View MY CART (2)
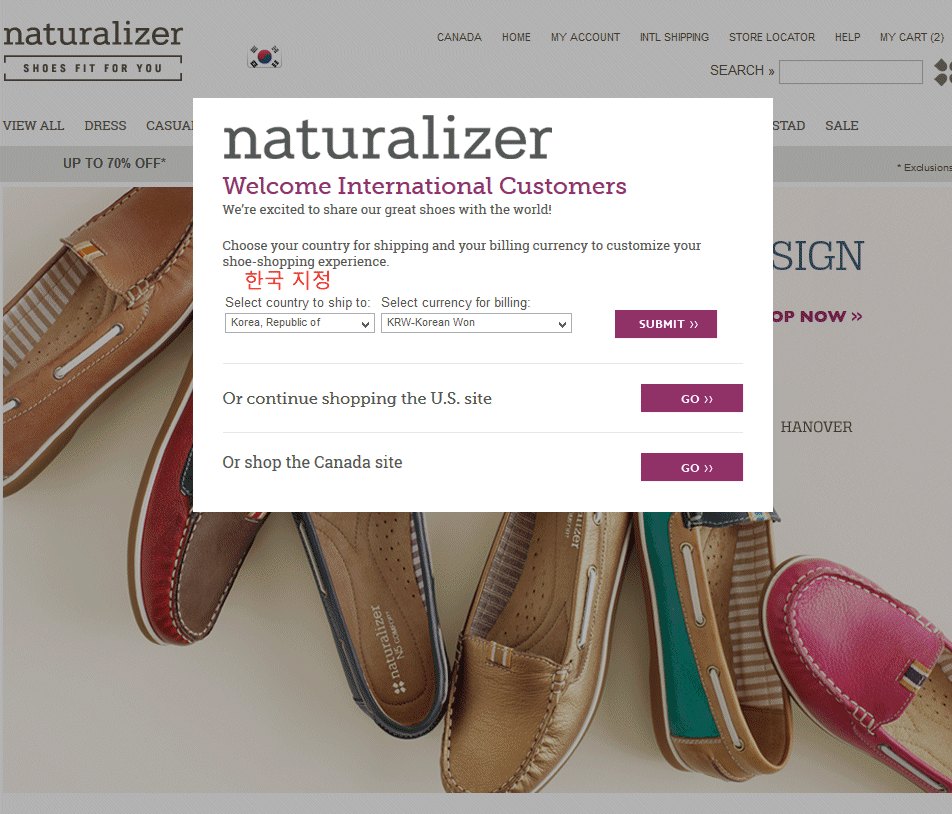Screen dimensions: 952x814 [912, 37]
